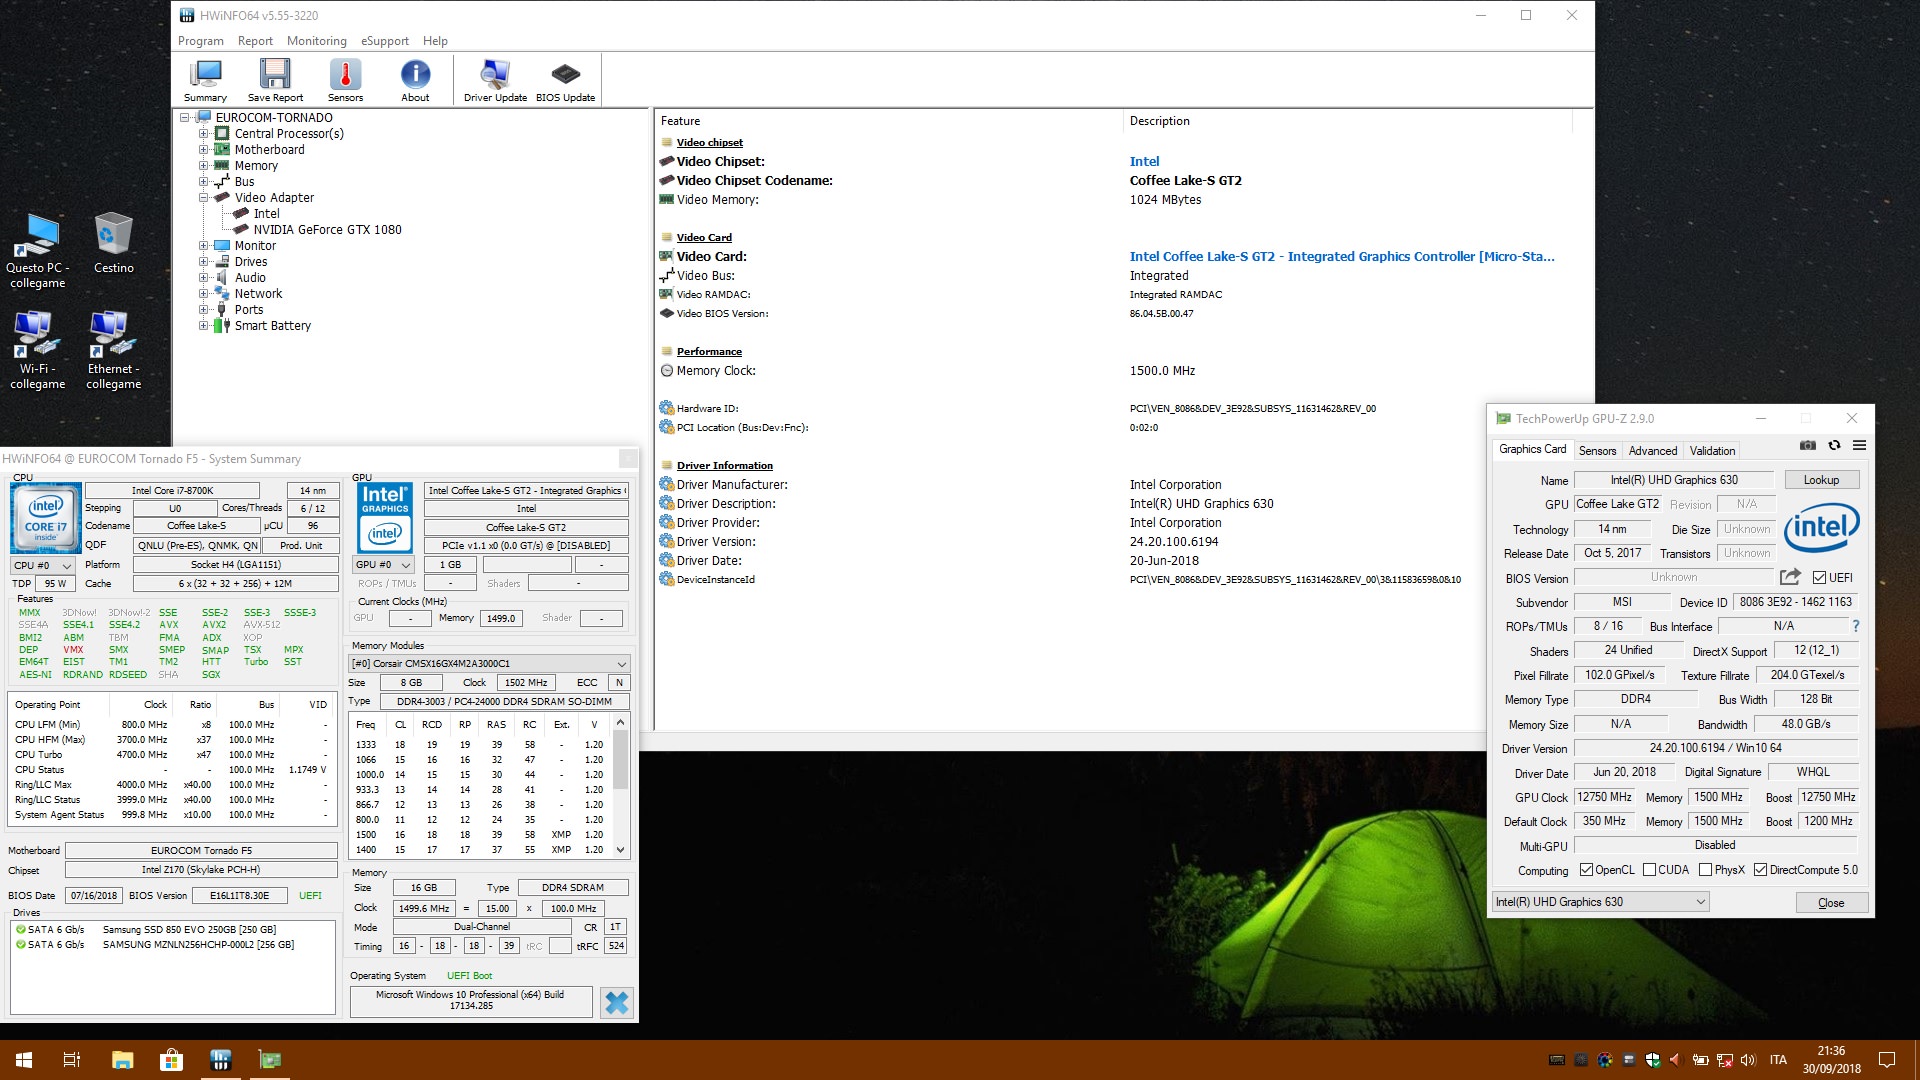Screen dimensions: 1920x1080
Task: Open the Program menu
Action: click(x=201, y=41)
